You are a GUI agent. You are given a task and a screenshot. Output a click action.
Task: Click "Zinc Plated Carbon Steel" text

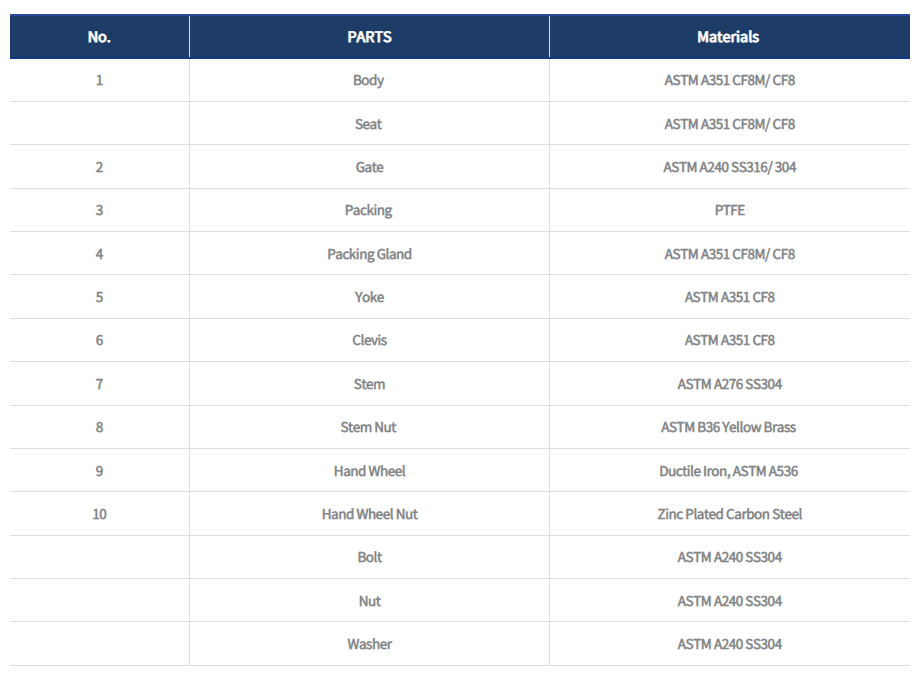(729, 514)
